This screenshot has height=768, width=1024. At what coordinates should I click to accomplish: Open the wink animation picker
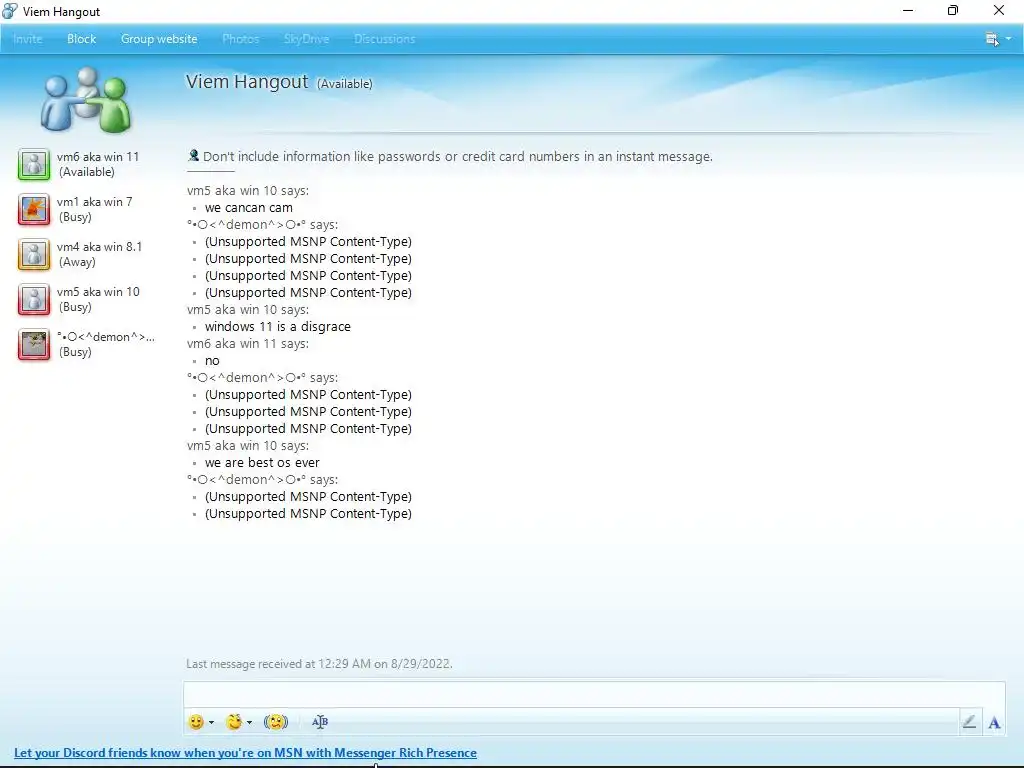(234, 722)
